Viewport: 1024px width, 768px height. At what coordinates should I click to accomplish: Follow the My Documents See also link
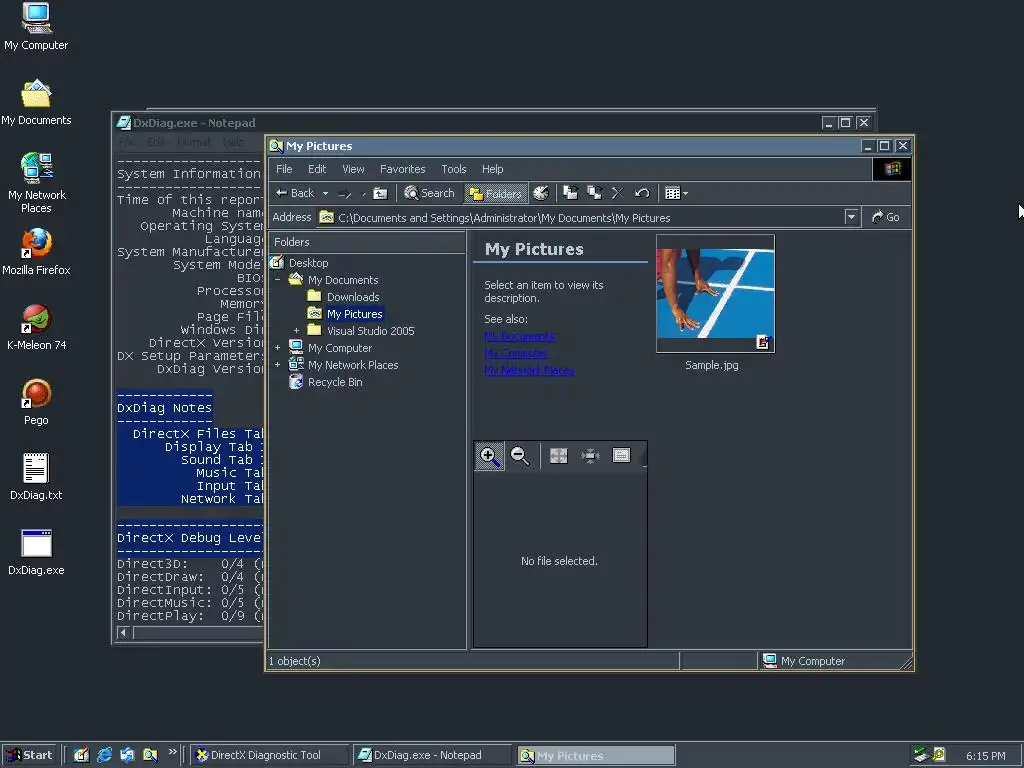tap(520, 336)
